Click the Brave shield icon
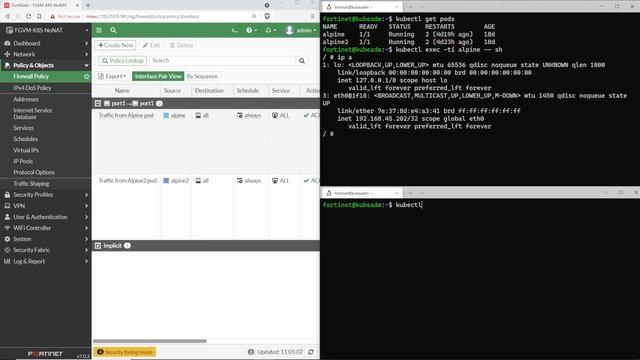640x360 pixels. point(267,16)
